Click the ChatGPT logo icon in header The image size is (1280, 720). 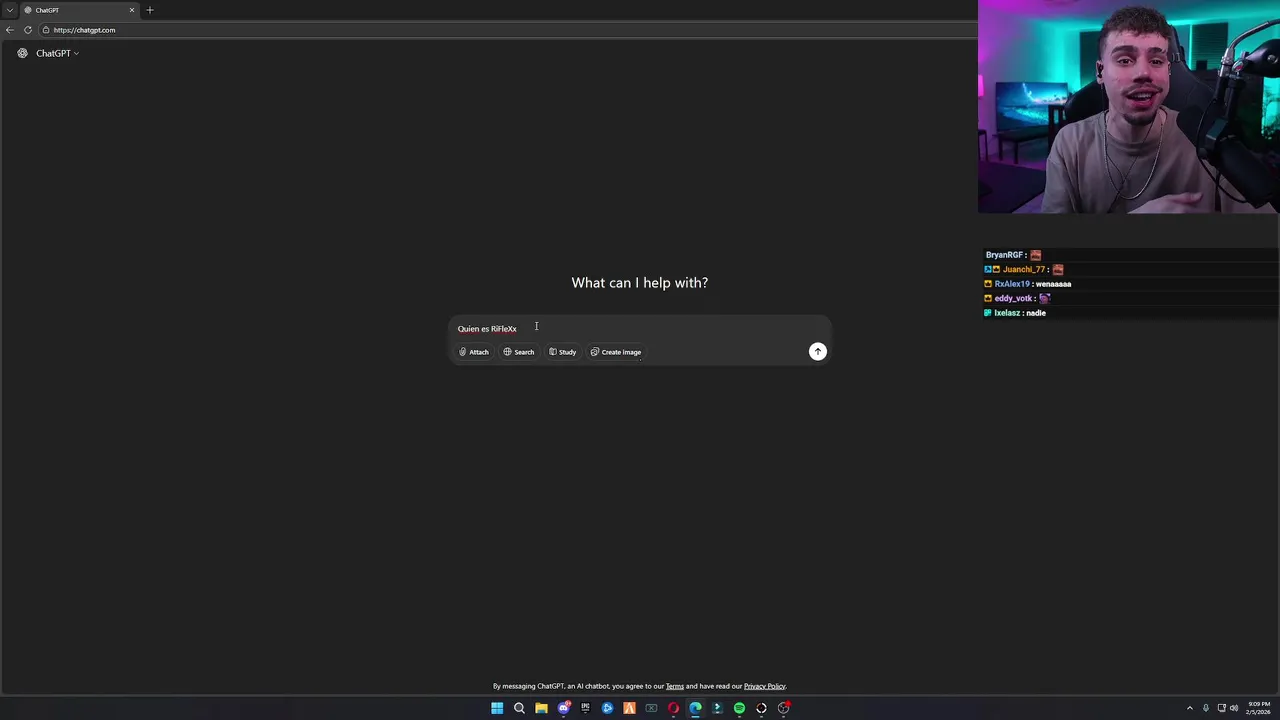(x=22, y=53)
